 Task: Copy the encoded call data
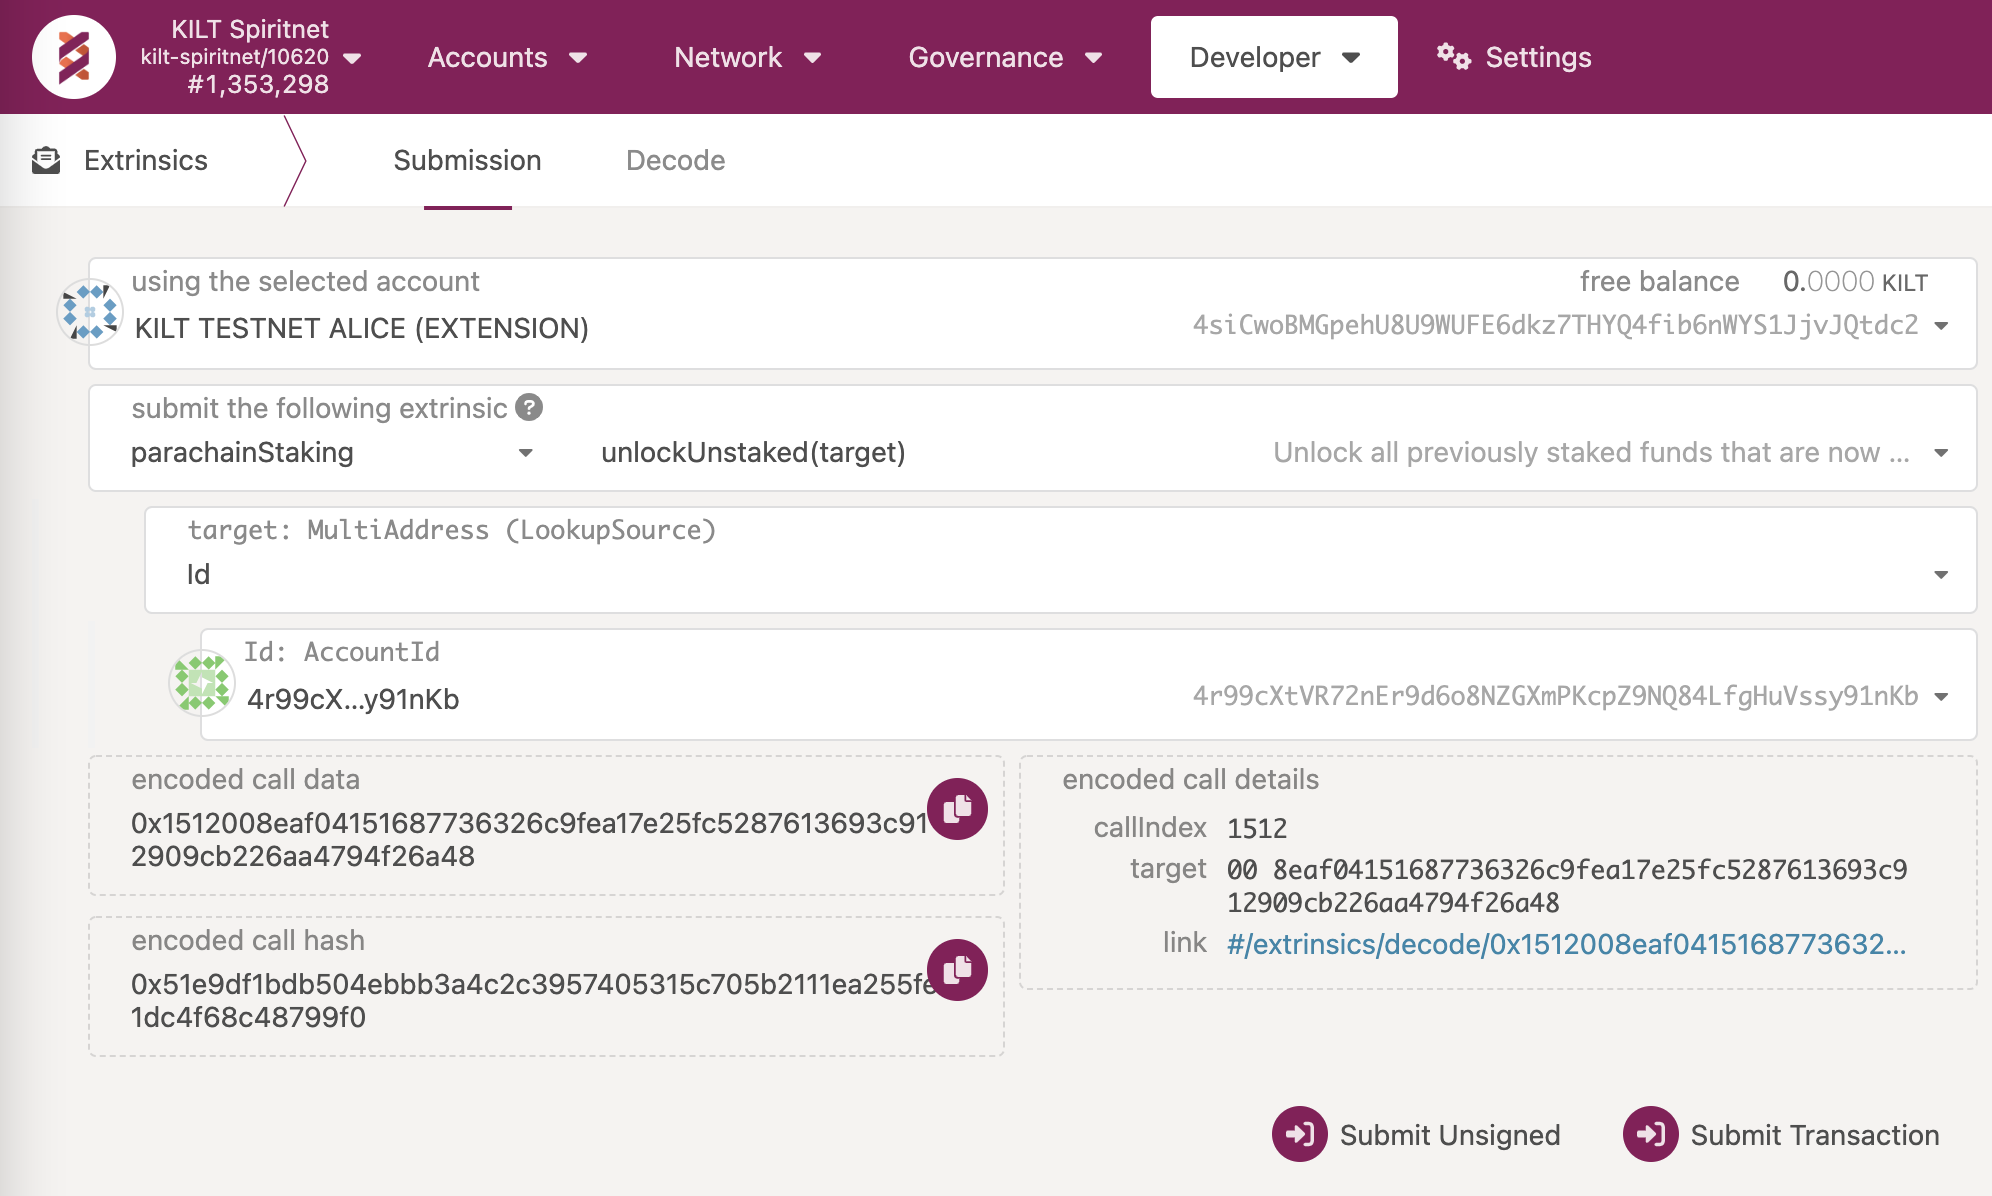(x=957, y=808)
